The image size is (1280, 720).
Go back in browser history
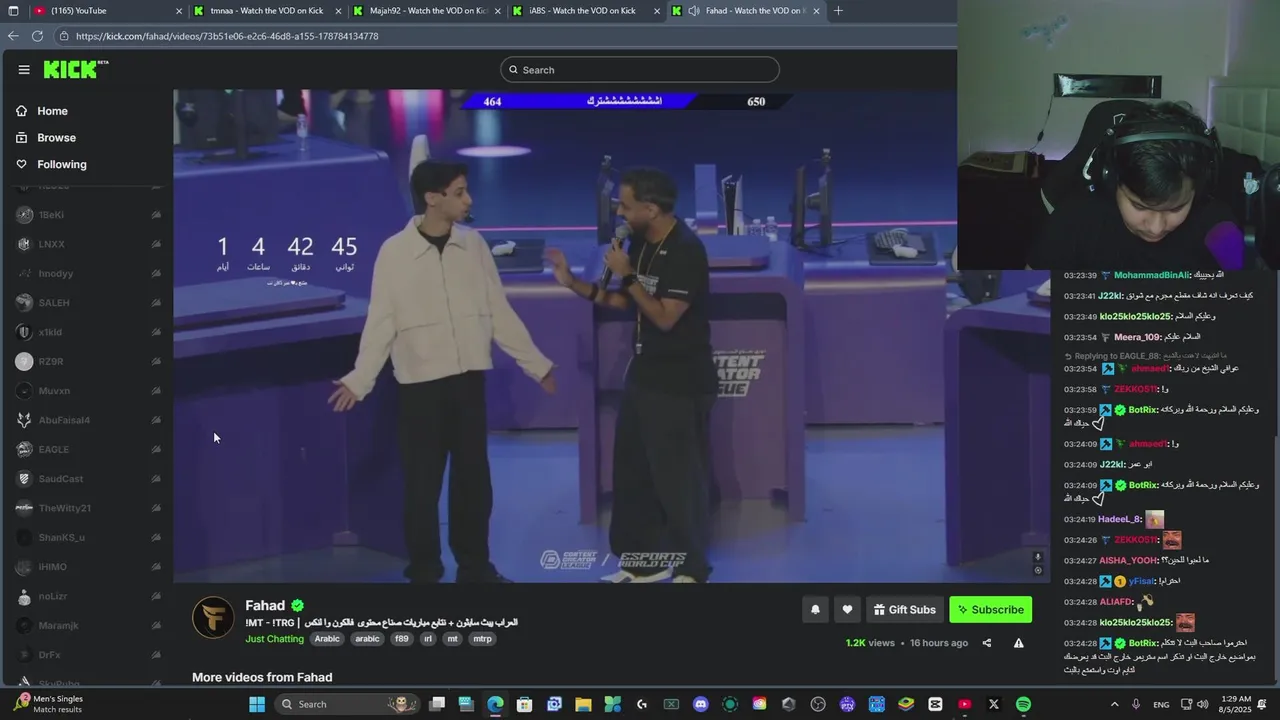[x=13, y=36]
